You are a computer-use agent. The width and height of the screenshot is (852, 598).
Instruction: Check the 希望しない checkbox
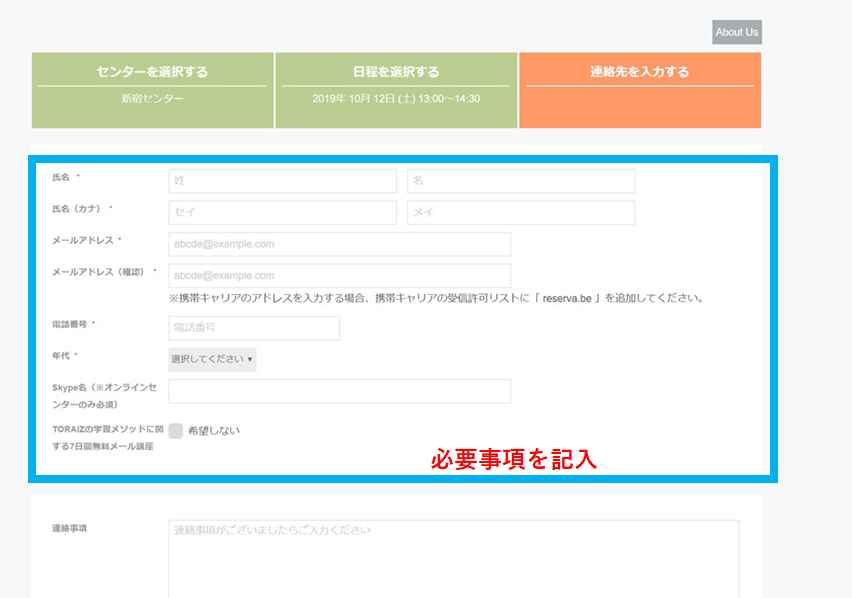tap(176, 431)
